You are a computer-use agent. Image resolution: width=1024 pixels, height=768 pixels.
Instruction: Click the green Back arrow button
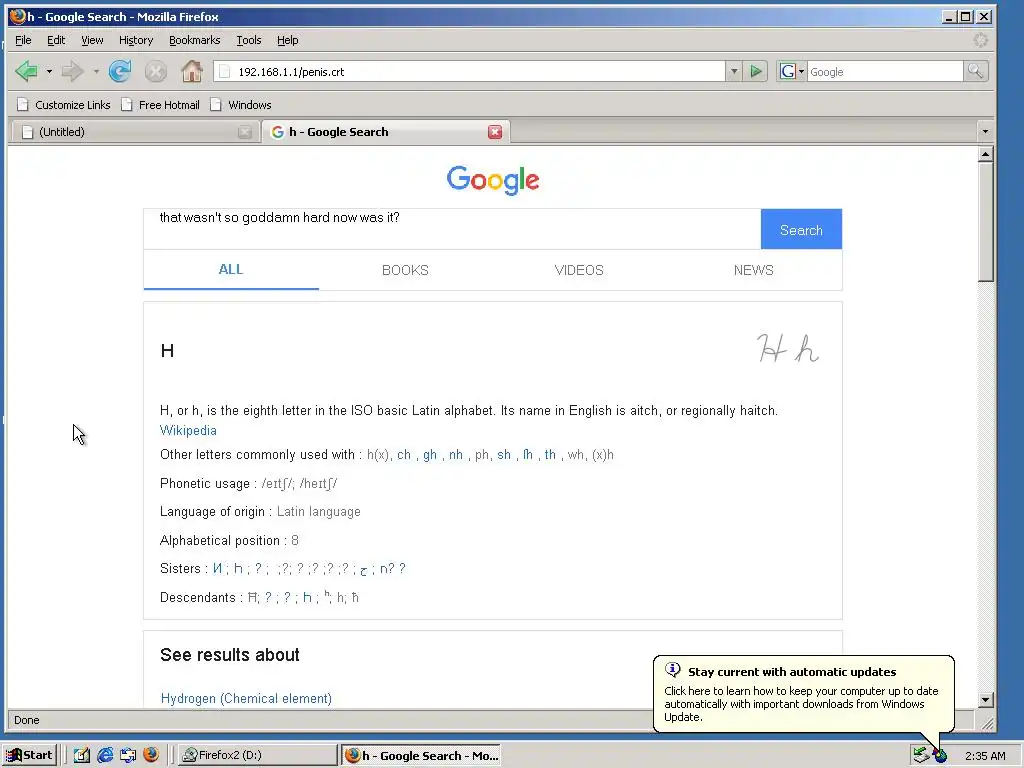coord(27,71)
